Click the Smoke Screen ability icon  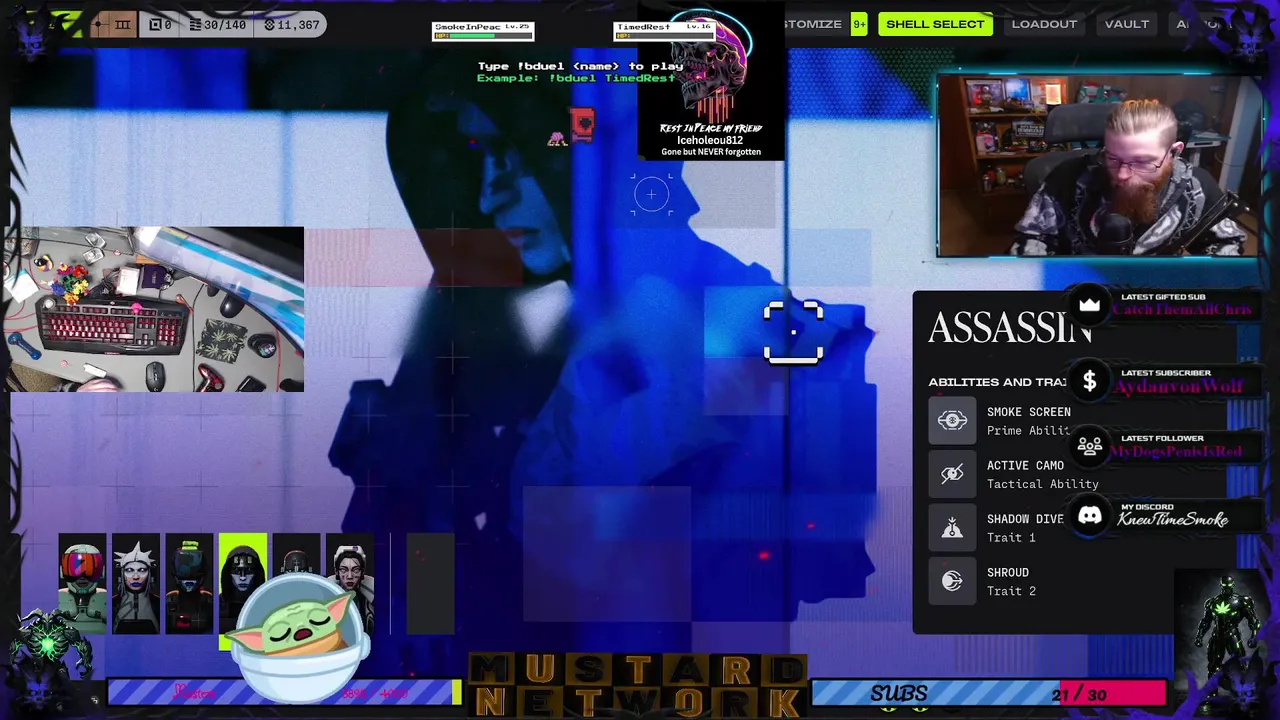(952, 420)
